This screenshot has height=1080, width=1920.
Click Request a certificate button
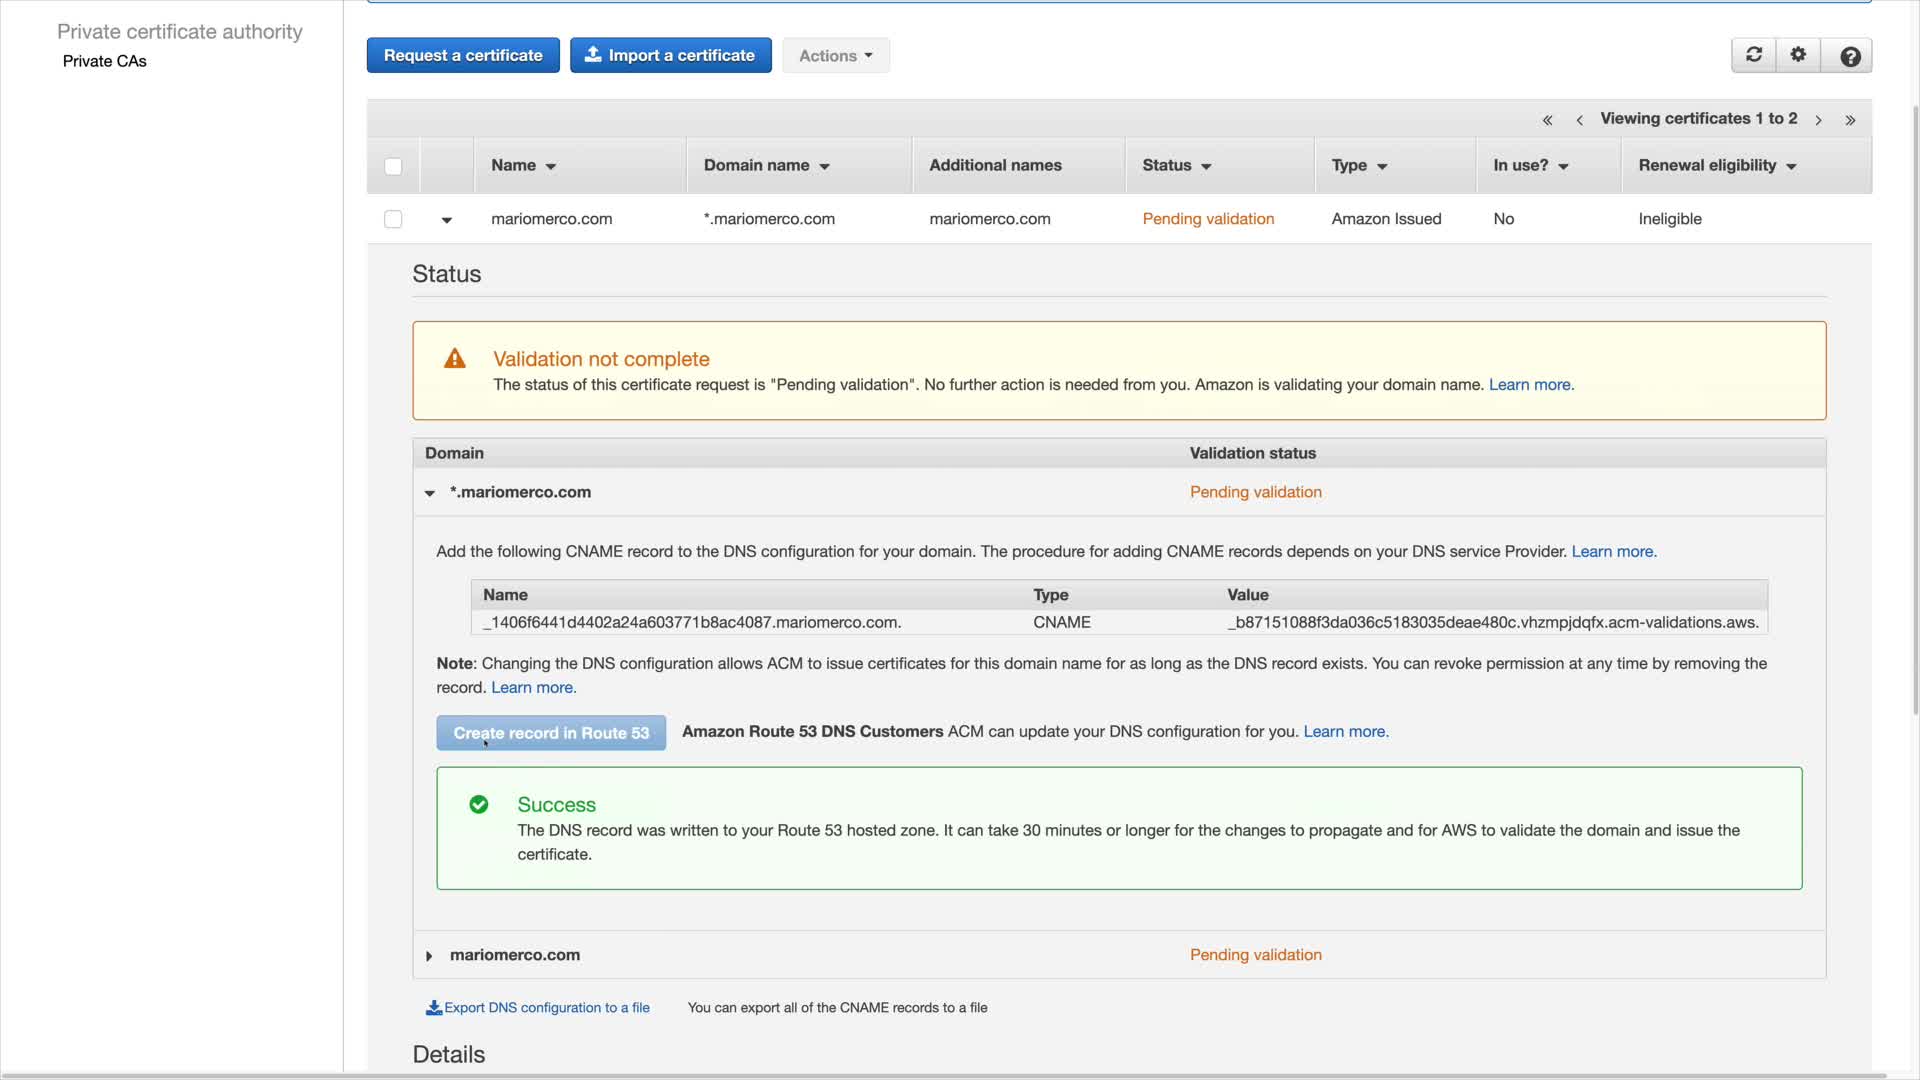pyautogui.click(x=463, y=56)
